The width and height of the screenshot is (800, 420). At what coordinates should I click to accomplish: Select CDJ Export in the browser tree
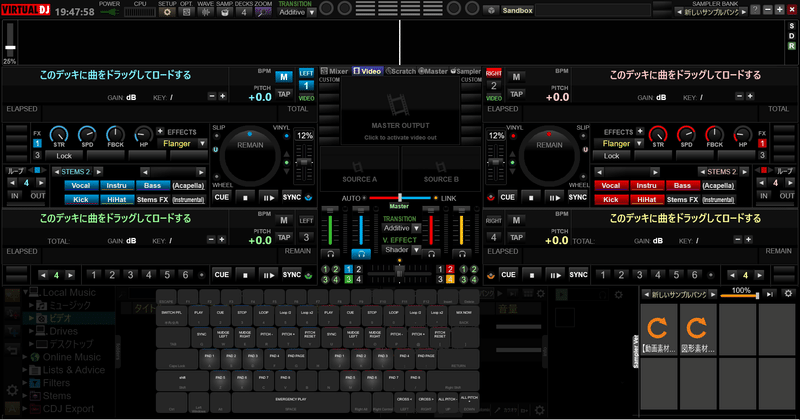click(x=68, y=409)
